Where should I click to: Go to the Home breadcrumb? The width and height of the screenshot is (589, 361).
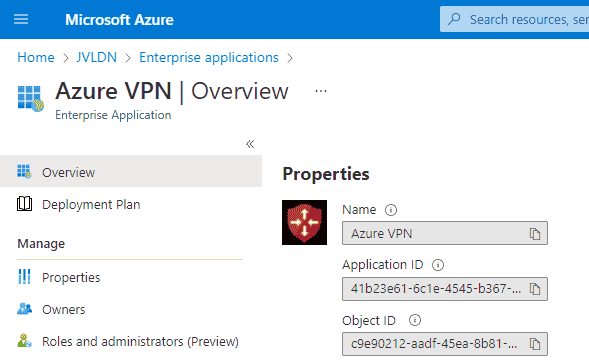[36, 57]
